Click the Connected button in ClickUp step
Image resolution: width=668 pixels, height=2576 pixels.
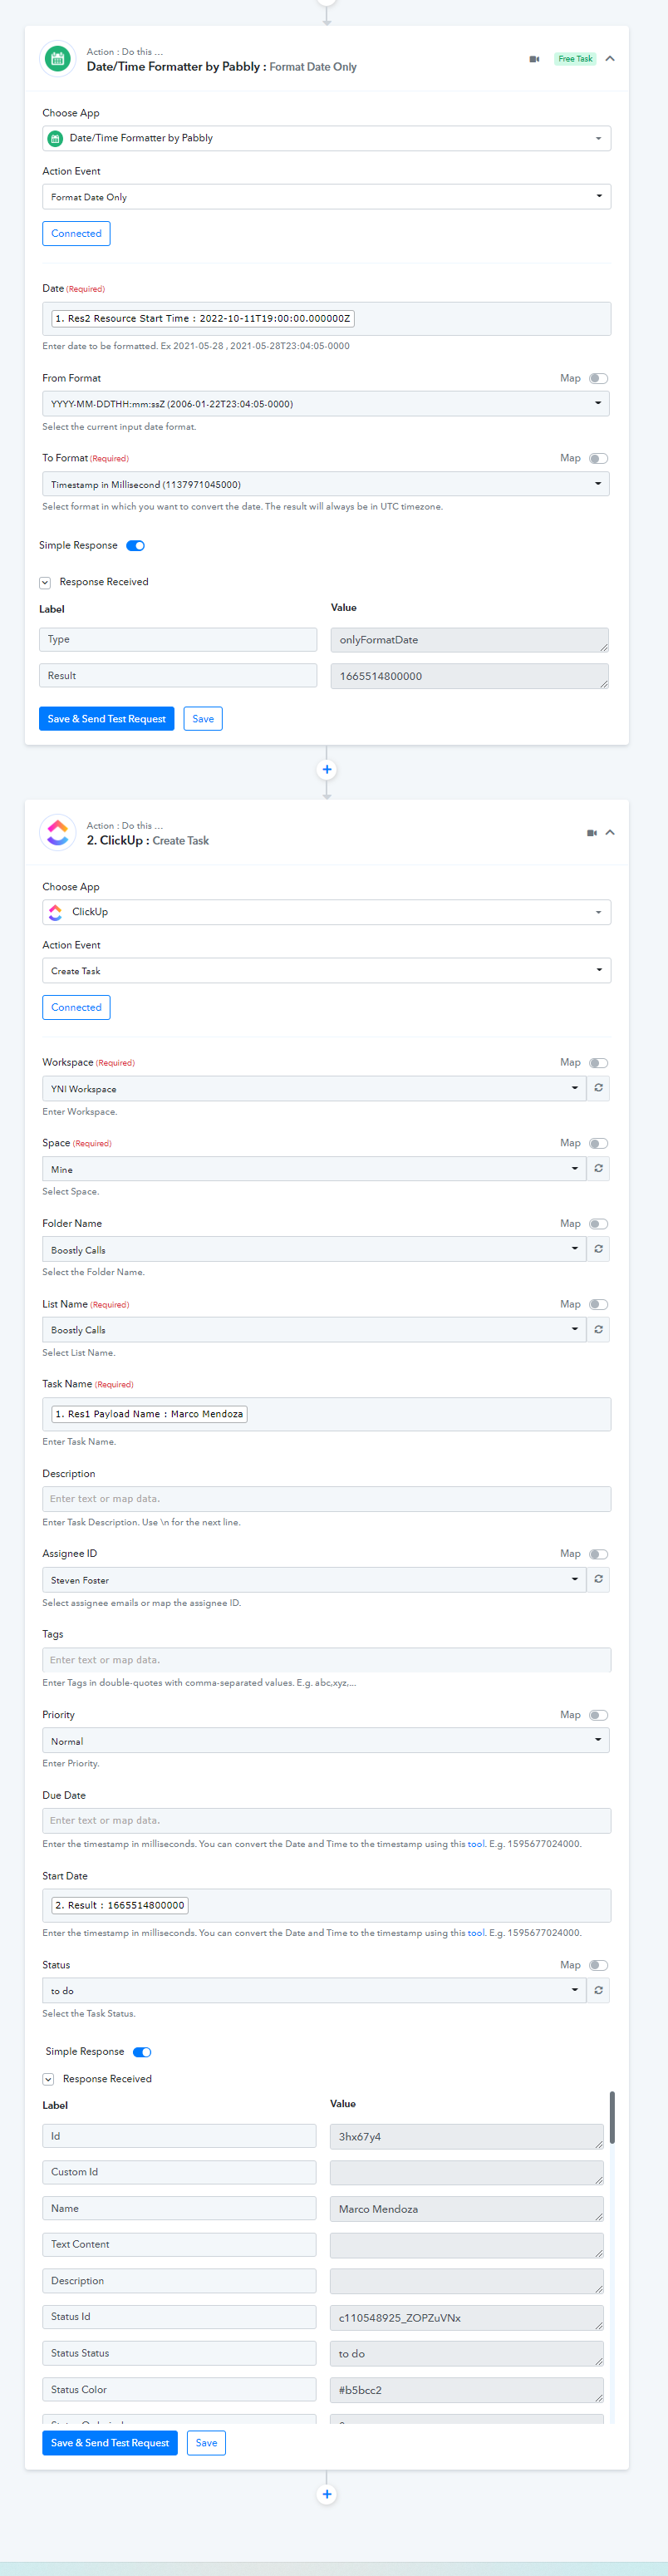pos(76,1008)
